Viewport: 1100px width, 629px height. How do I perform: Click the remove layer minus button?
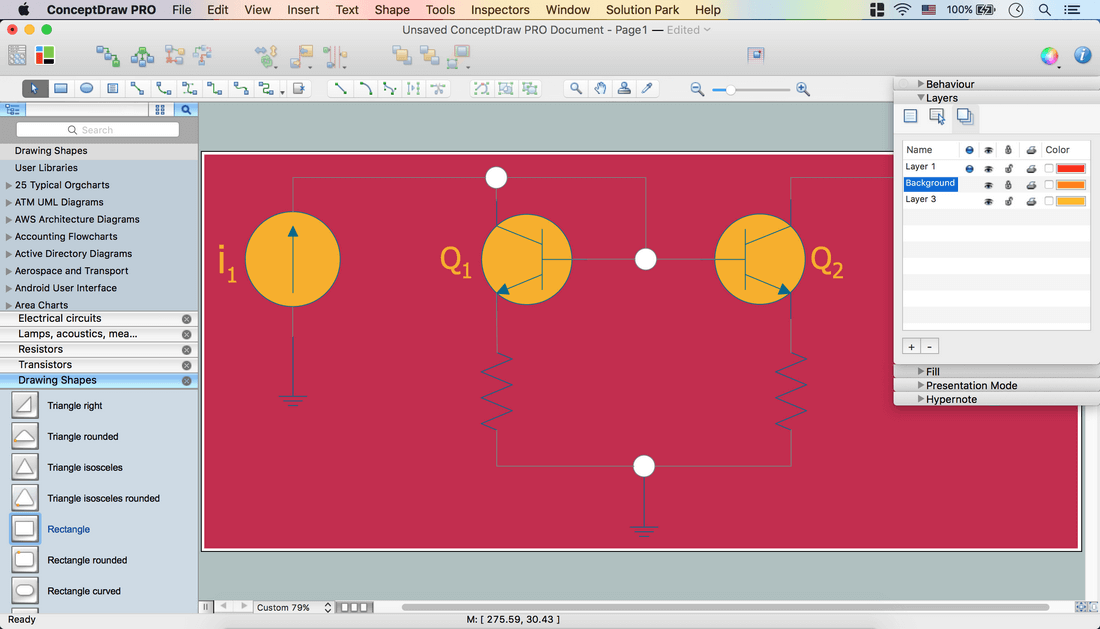(929, 347)
